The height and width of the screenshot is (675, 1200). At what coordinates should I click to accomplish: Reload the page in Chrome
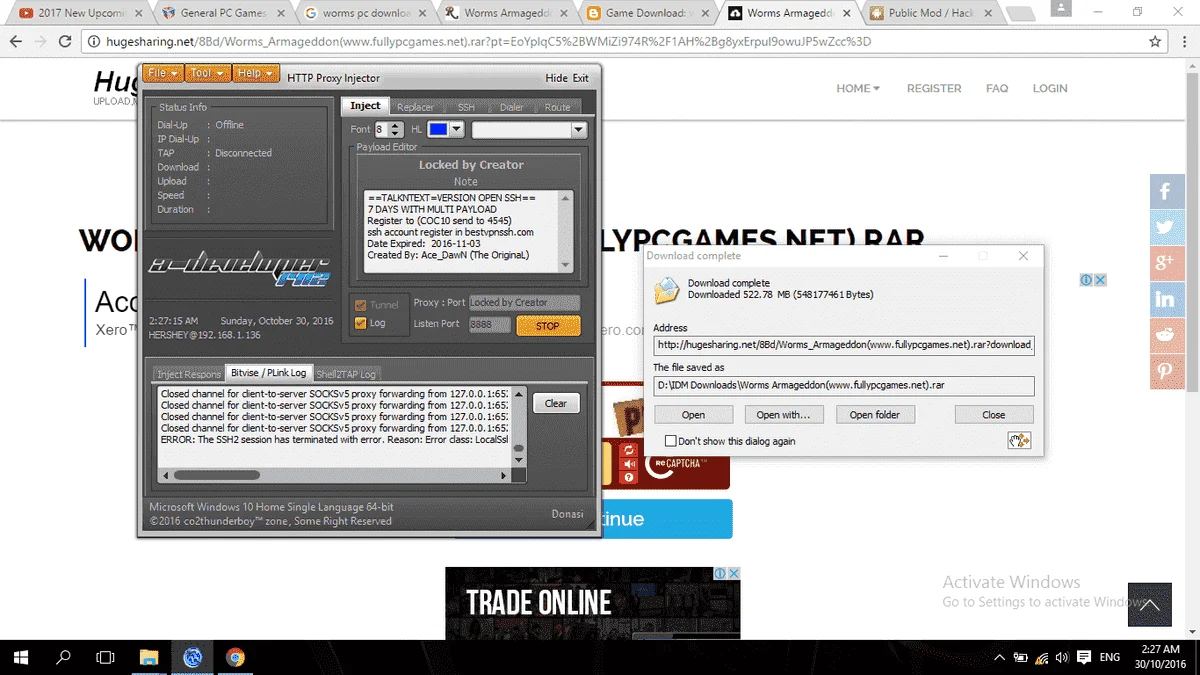(x=65, y=42)
